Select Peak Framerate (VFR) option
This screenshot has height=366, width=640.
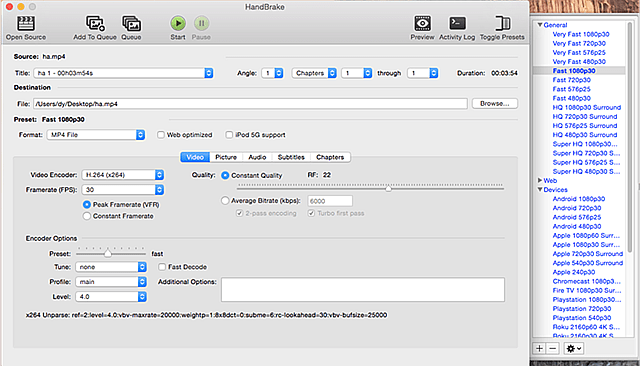(87, 204)
